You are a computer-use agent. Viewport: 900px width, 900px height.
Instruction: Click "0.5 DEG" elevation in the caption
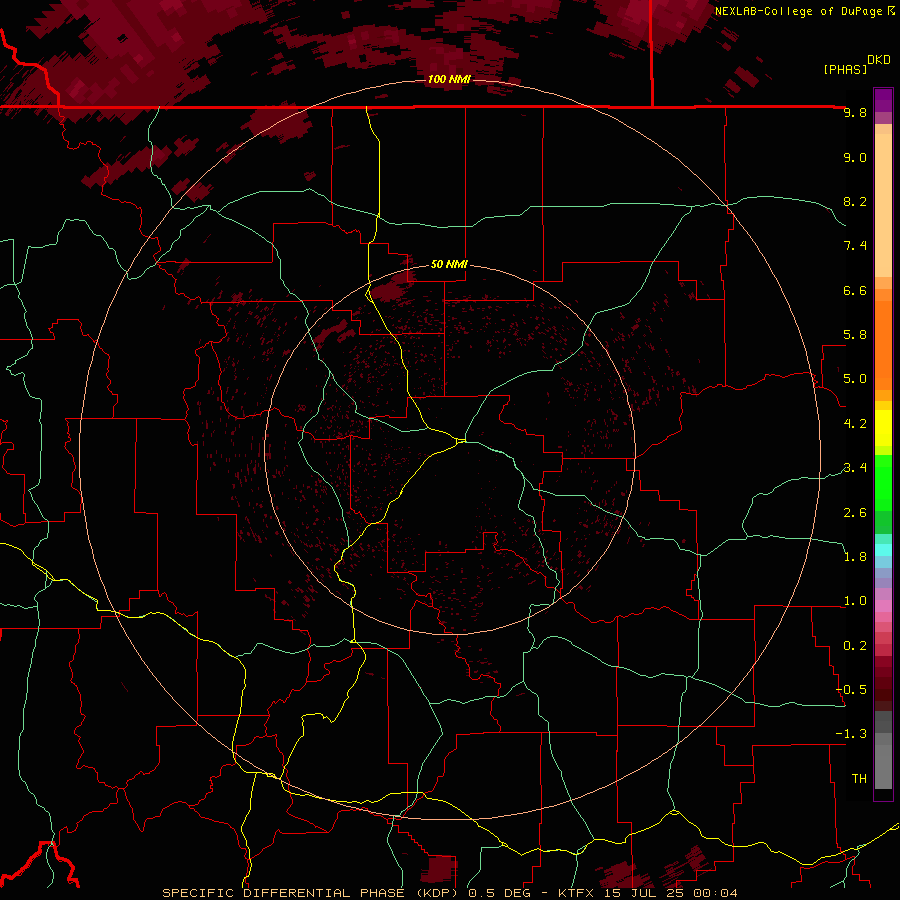click(499, 893)
